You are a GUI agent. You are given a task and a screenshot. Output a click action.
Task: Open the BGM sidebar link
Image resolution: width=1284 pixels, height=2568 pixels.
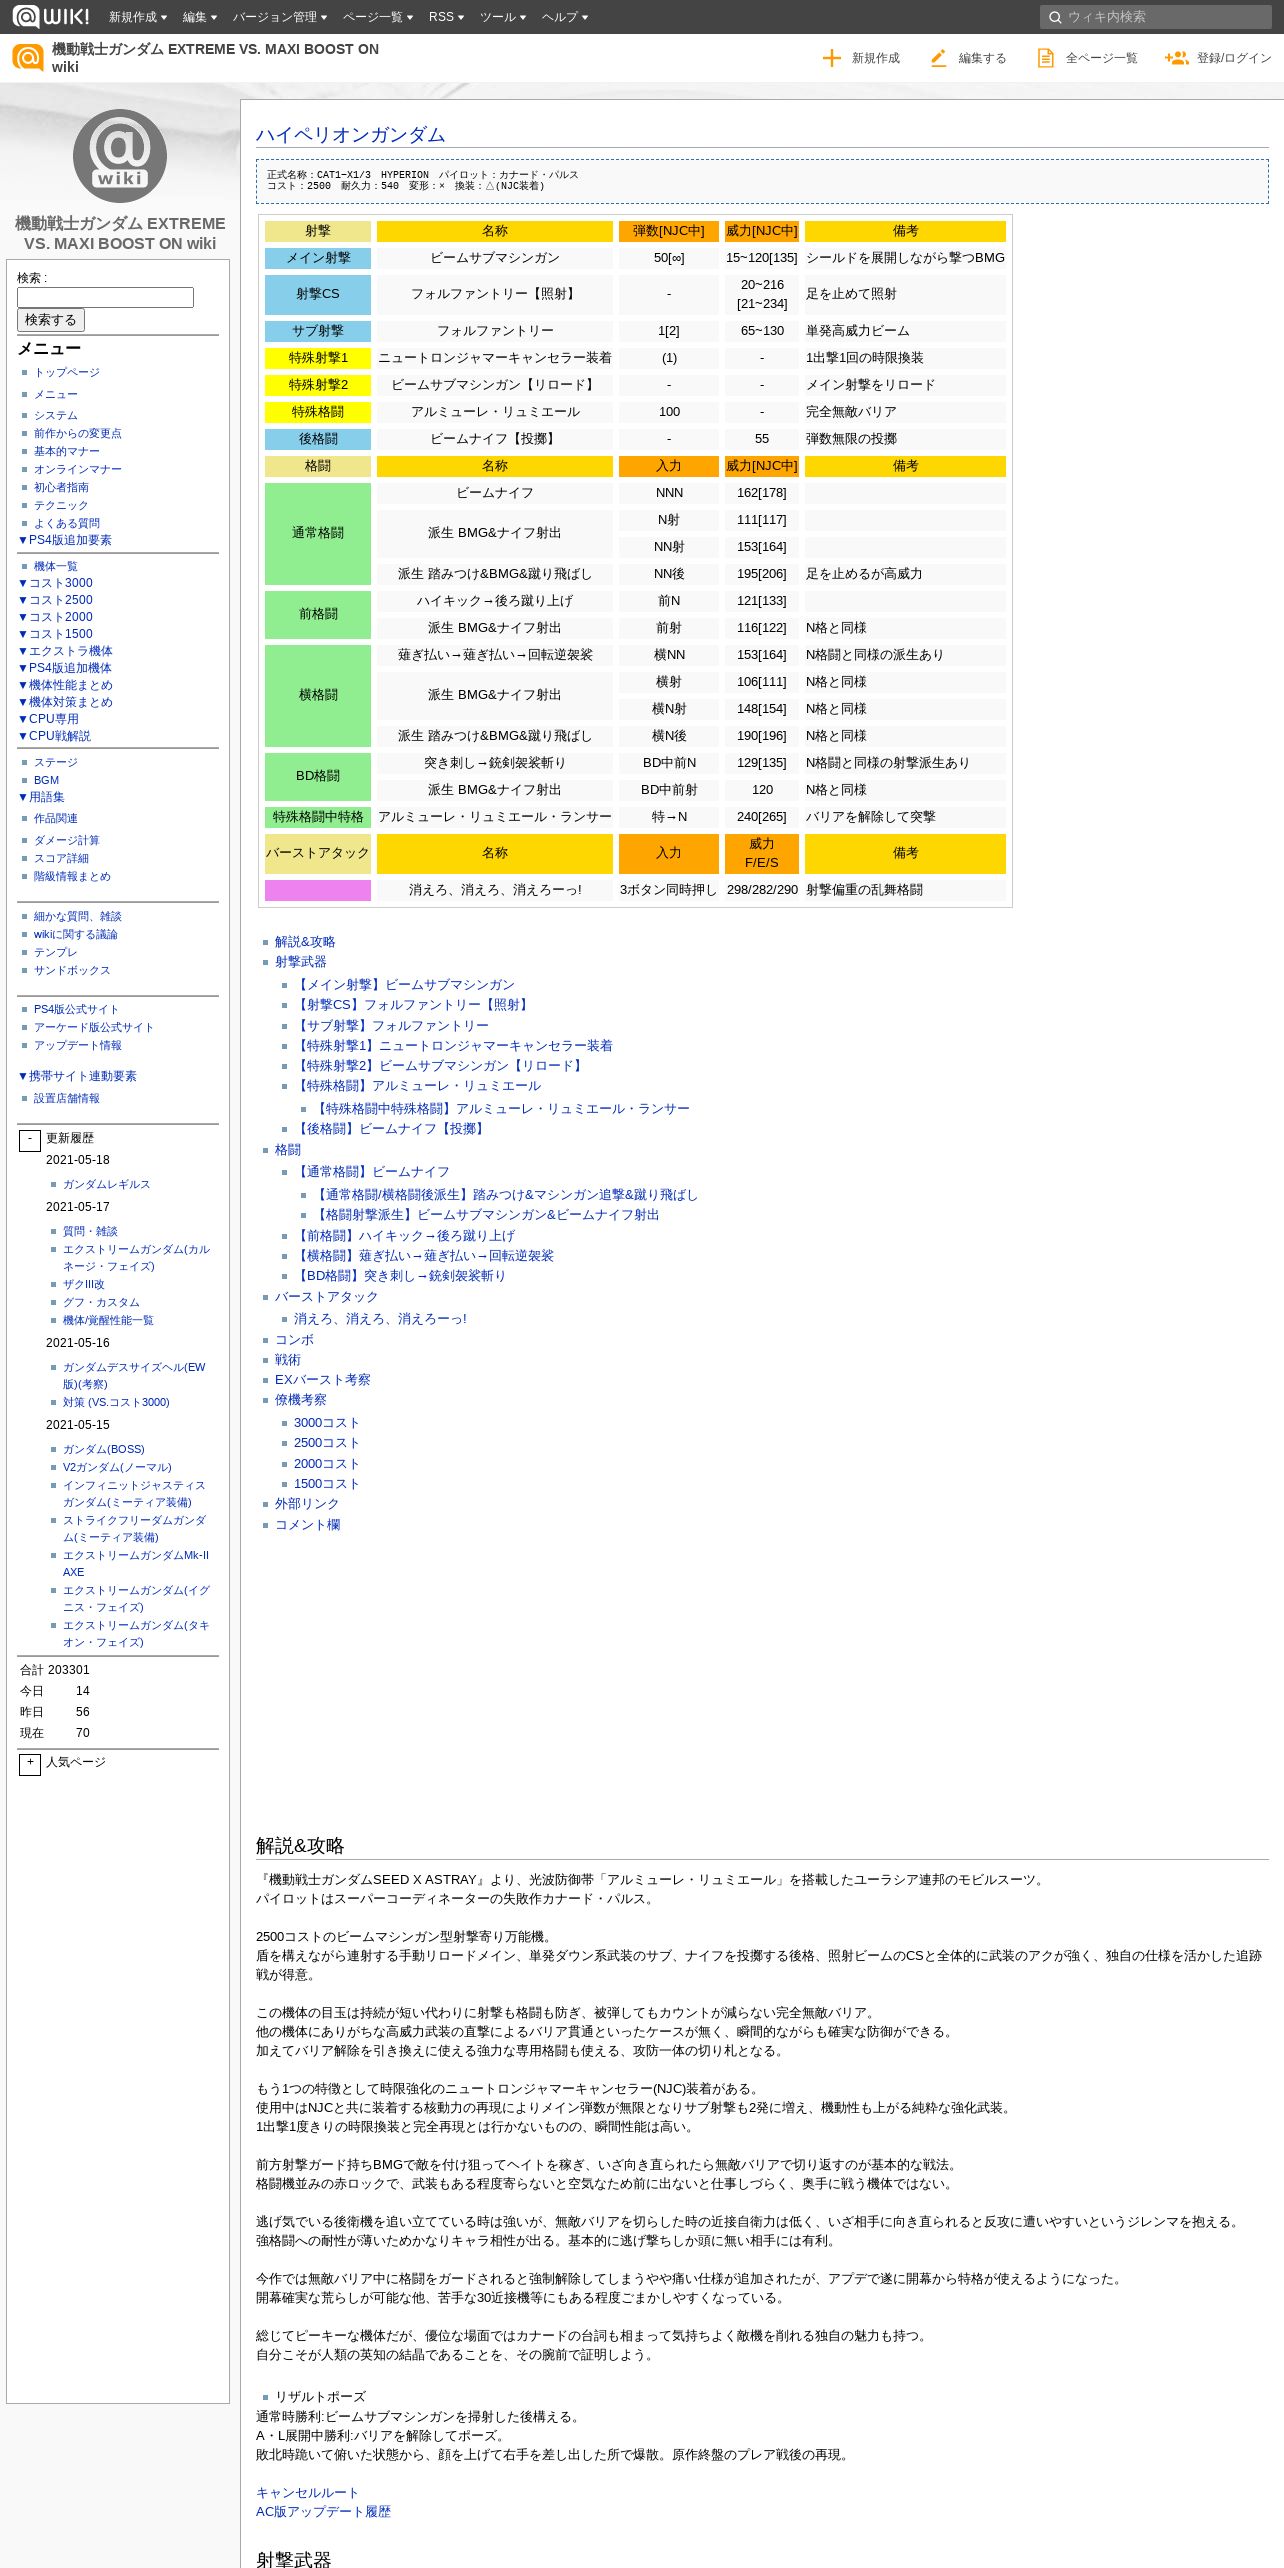tap(46, 780)
